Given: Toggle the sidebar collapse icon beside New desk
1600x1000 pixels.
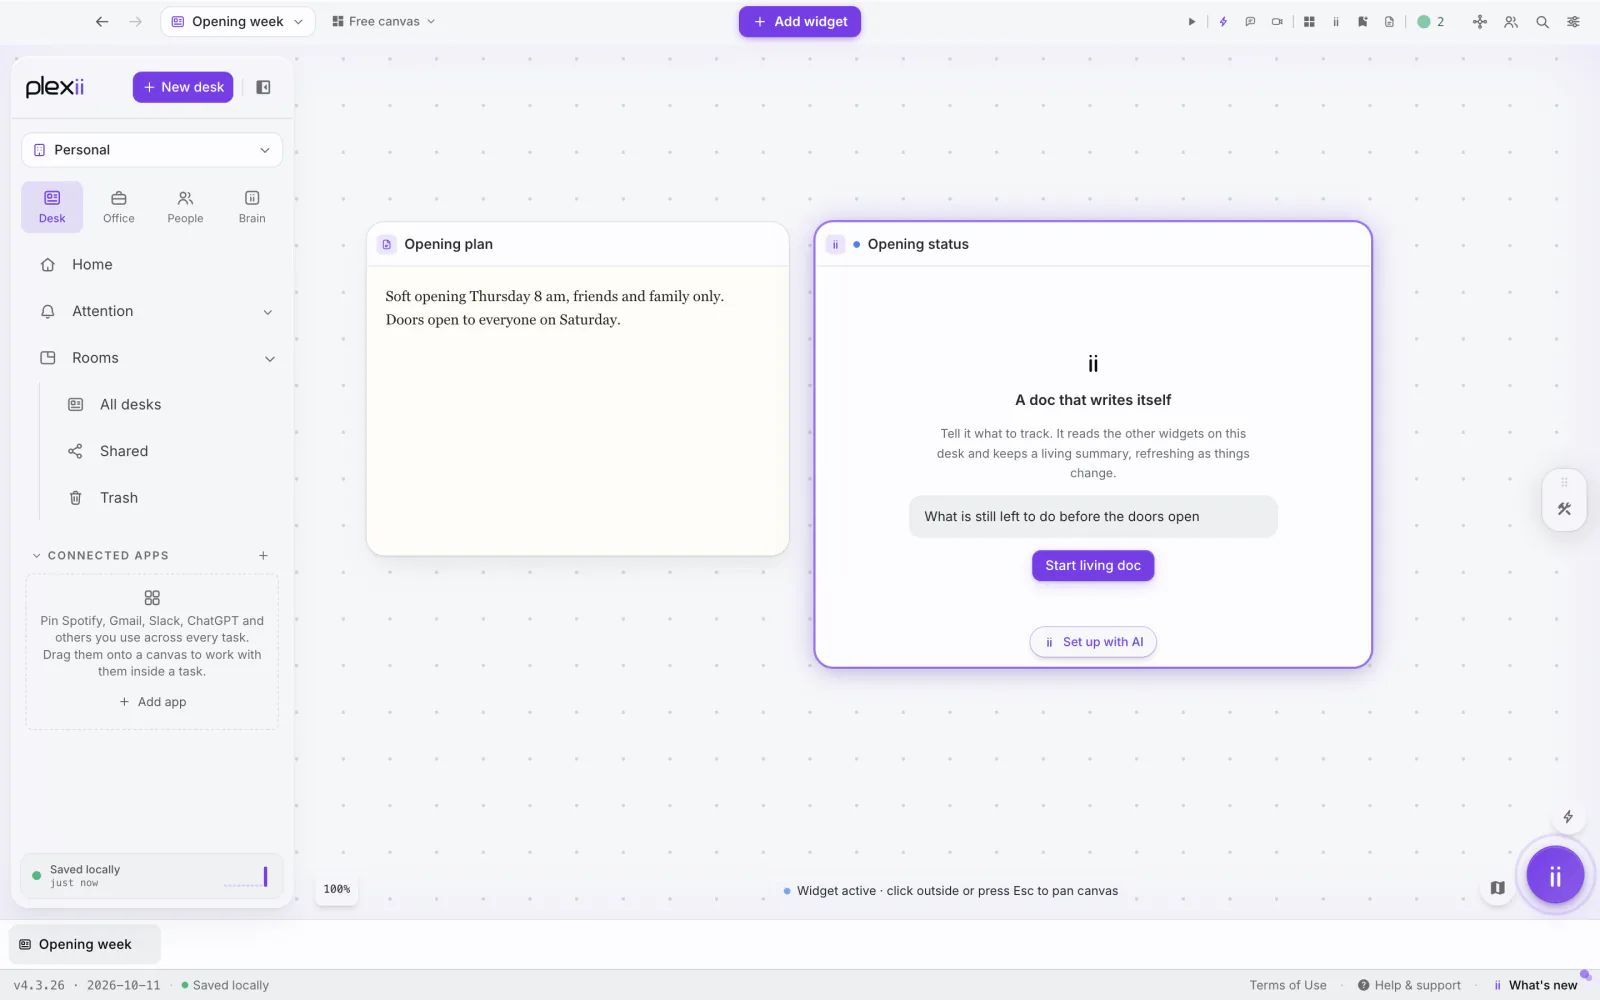Looking at the screenshot, I should (x=263, y=87).
